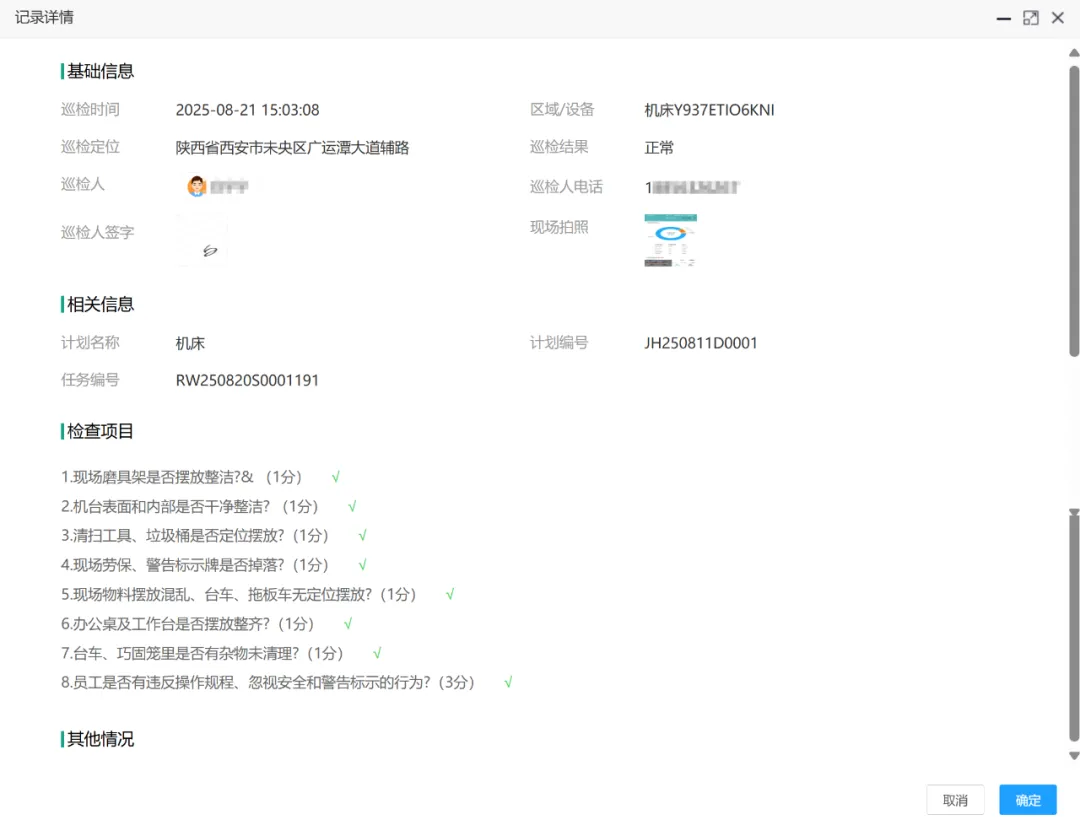Click the checkmark for item 4 现场劳保
This screenshot has width=1080, height=820.
coord(362,565)
